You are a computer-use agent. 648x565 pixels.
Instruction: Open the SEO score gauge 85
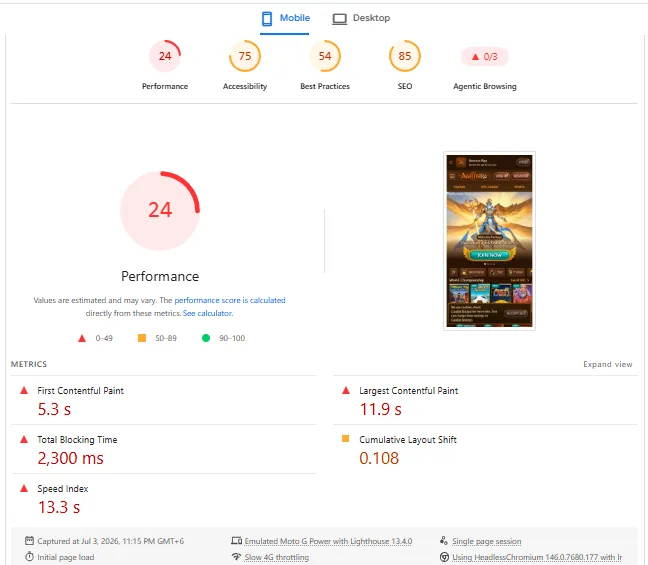405,56
